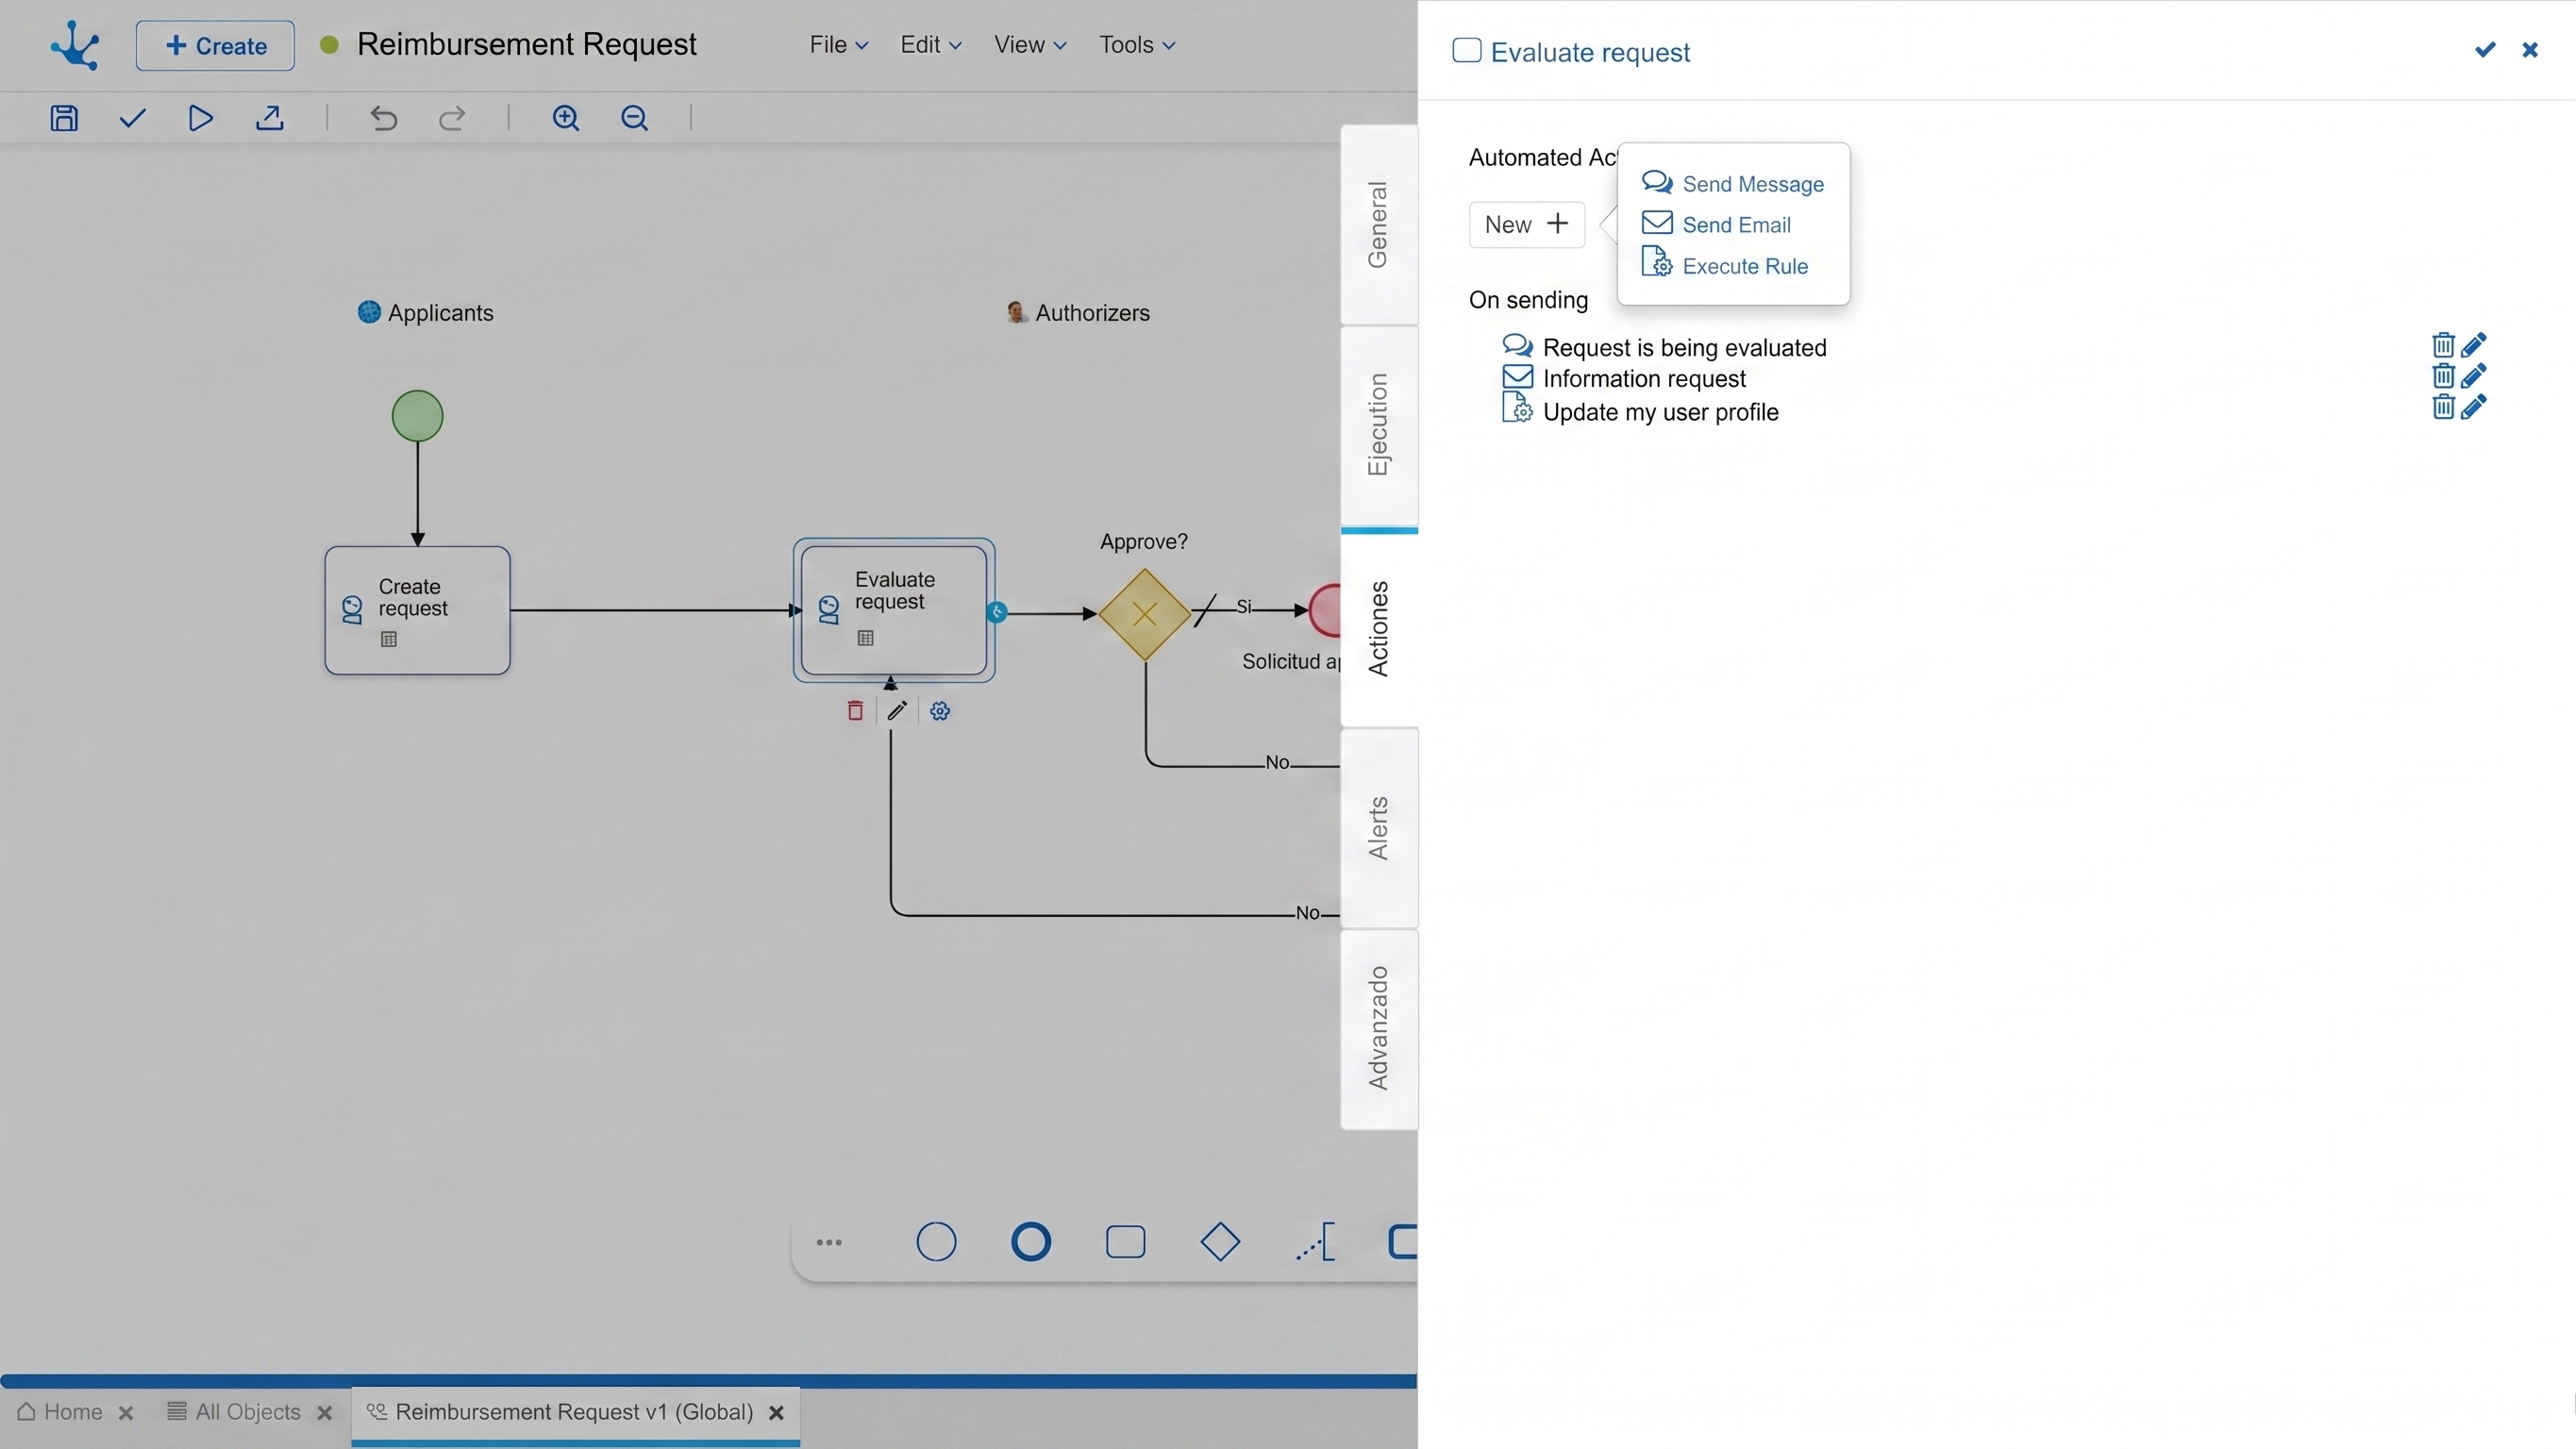Edit the 'Request is being evaluated' action

tap(2474, 345)
